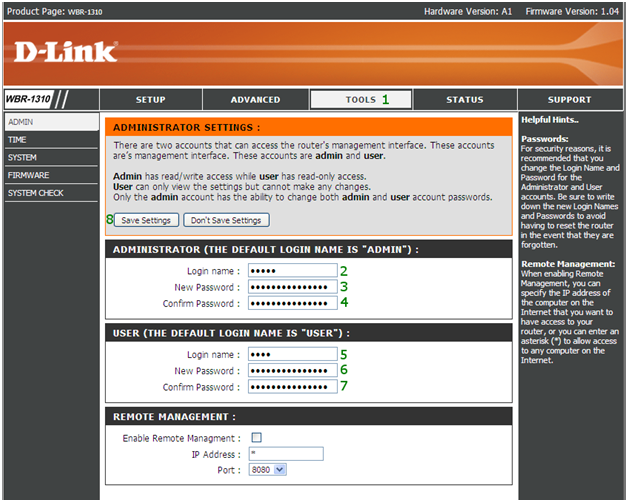This screenshot has width=628, height=502.
Task: Click the Hardware Version: A1 text
Action: 468,12
